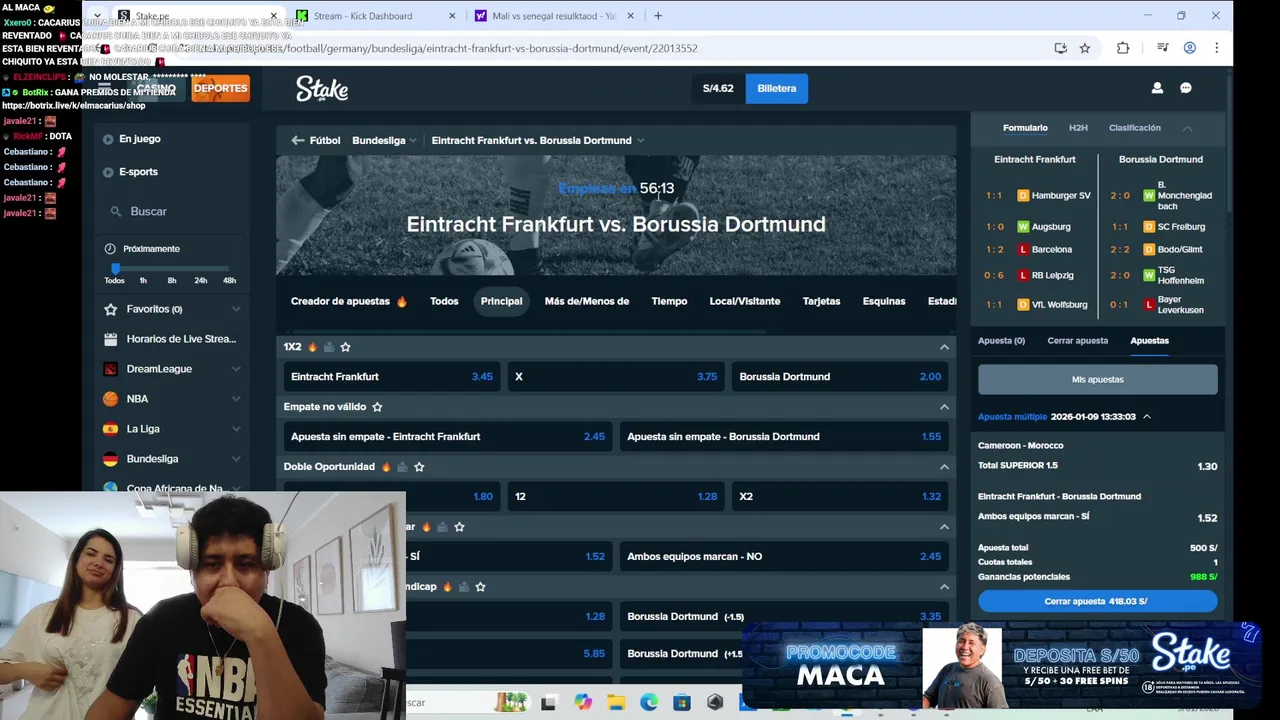1280x720 pixels.
Task: Open Microsoft Store from the taskbar
Action: pos(682,703)
